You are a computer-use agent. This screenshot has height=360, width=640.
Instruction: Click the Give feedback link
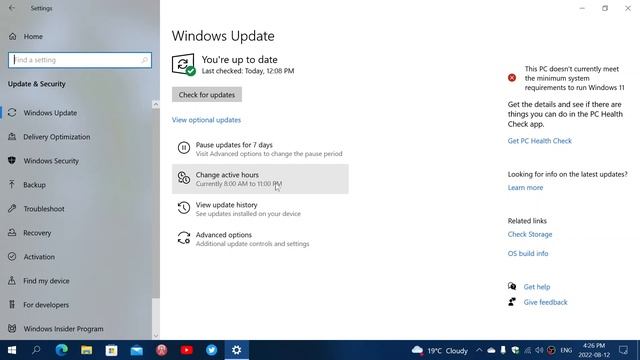click(545, 302)
